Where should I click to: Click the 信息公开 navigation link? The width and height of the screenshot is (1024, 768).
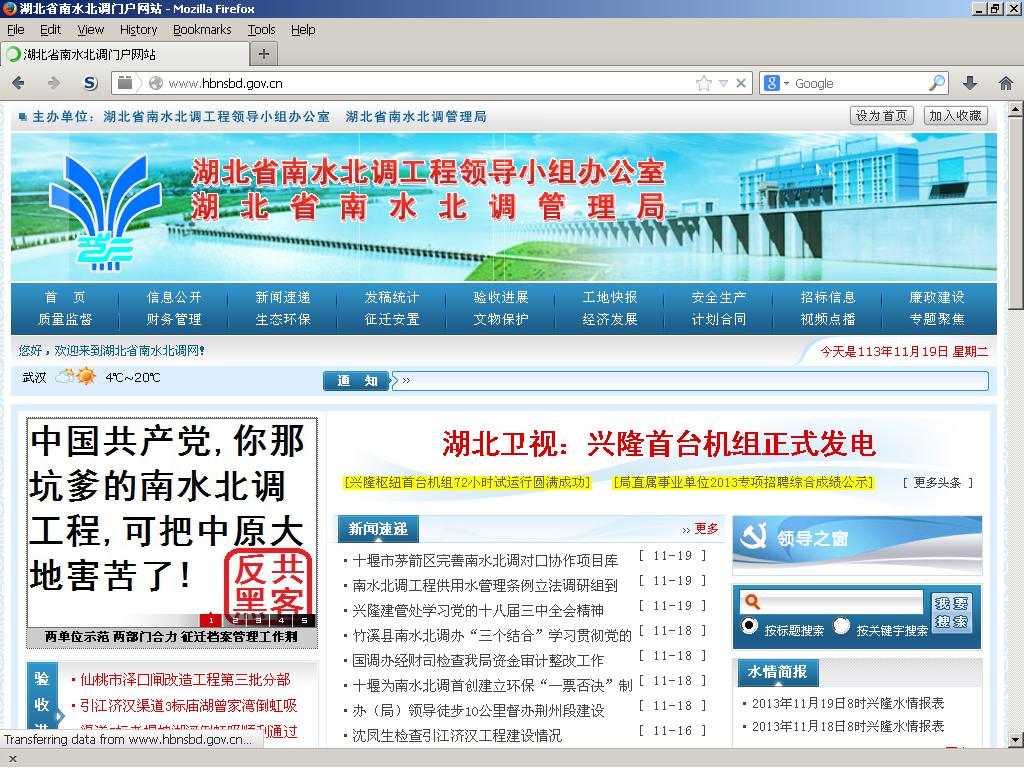[x=174, y=297]
